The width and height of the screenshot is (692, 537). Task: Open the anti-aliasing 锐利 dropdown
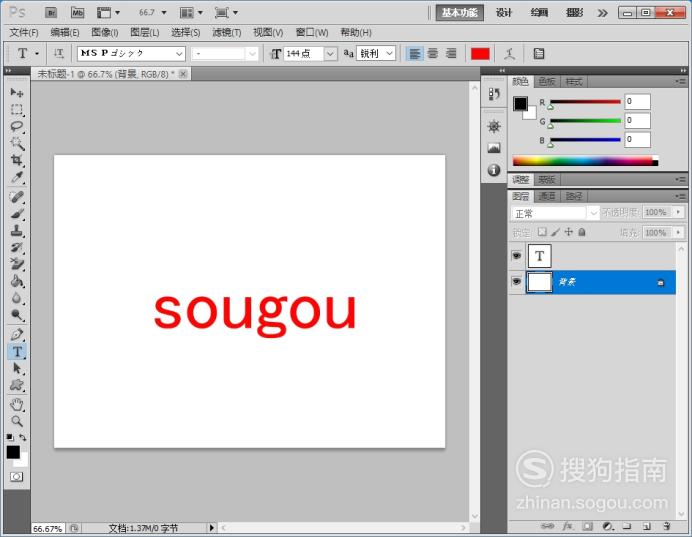tap(389, 54)
